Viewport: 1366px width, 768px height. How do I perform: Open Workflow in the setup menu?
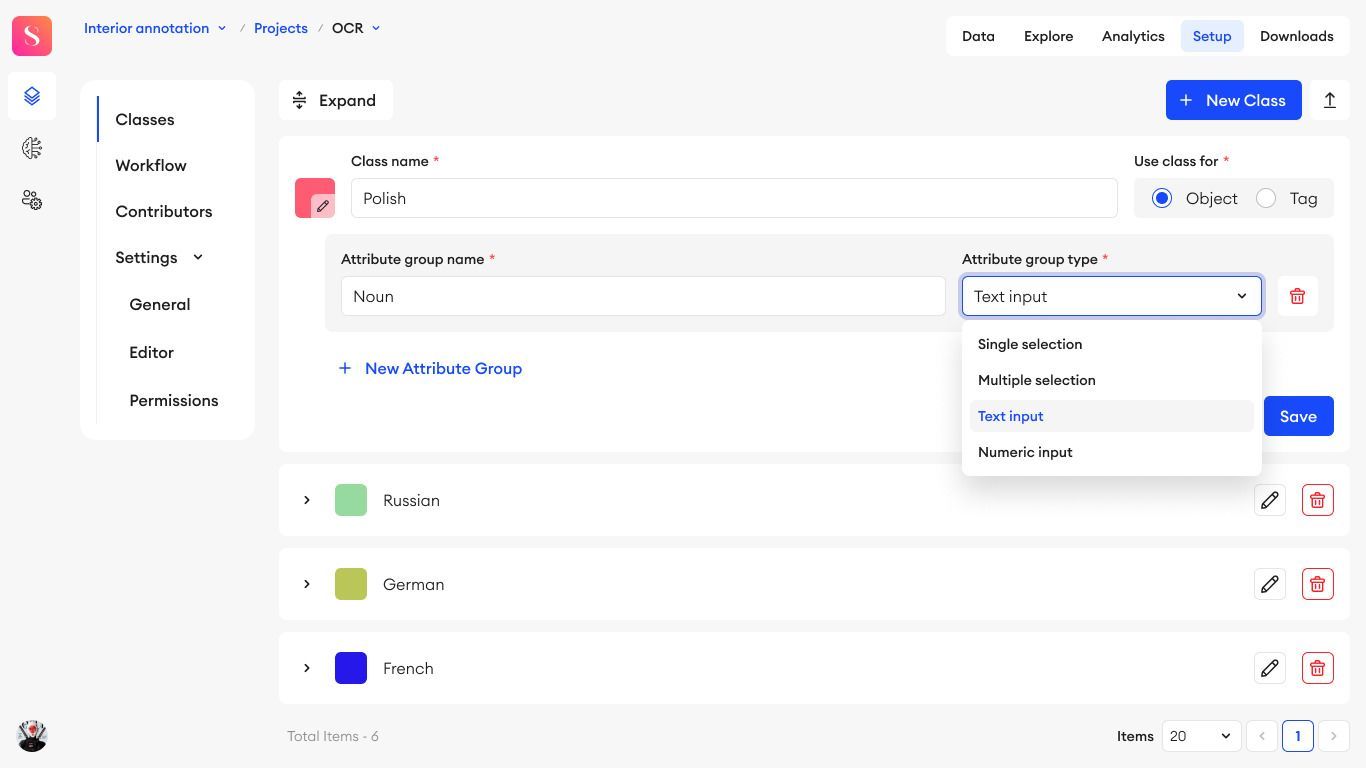pyautogui.click(x=151, y=165)
